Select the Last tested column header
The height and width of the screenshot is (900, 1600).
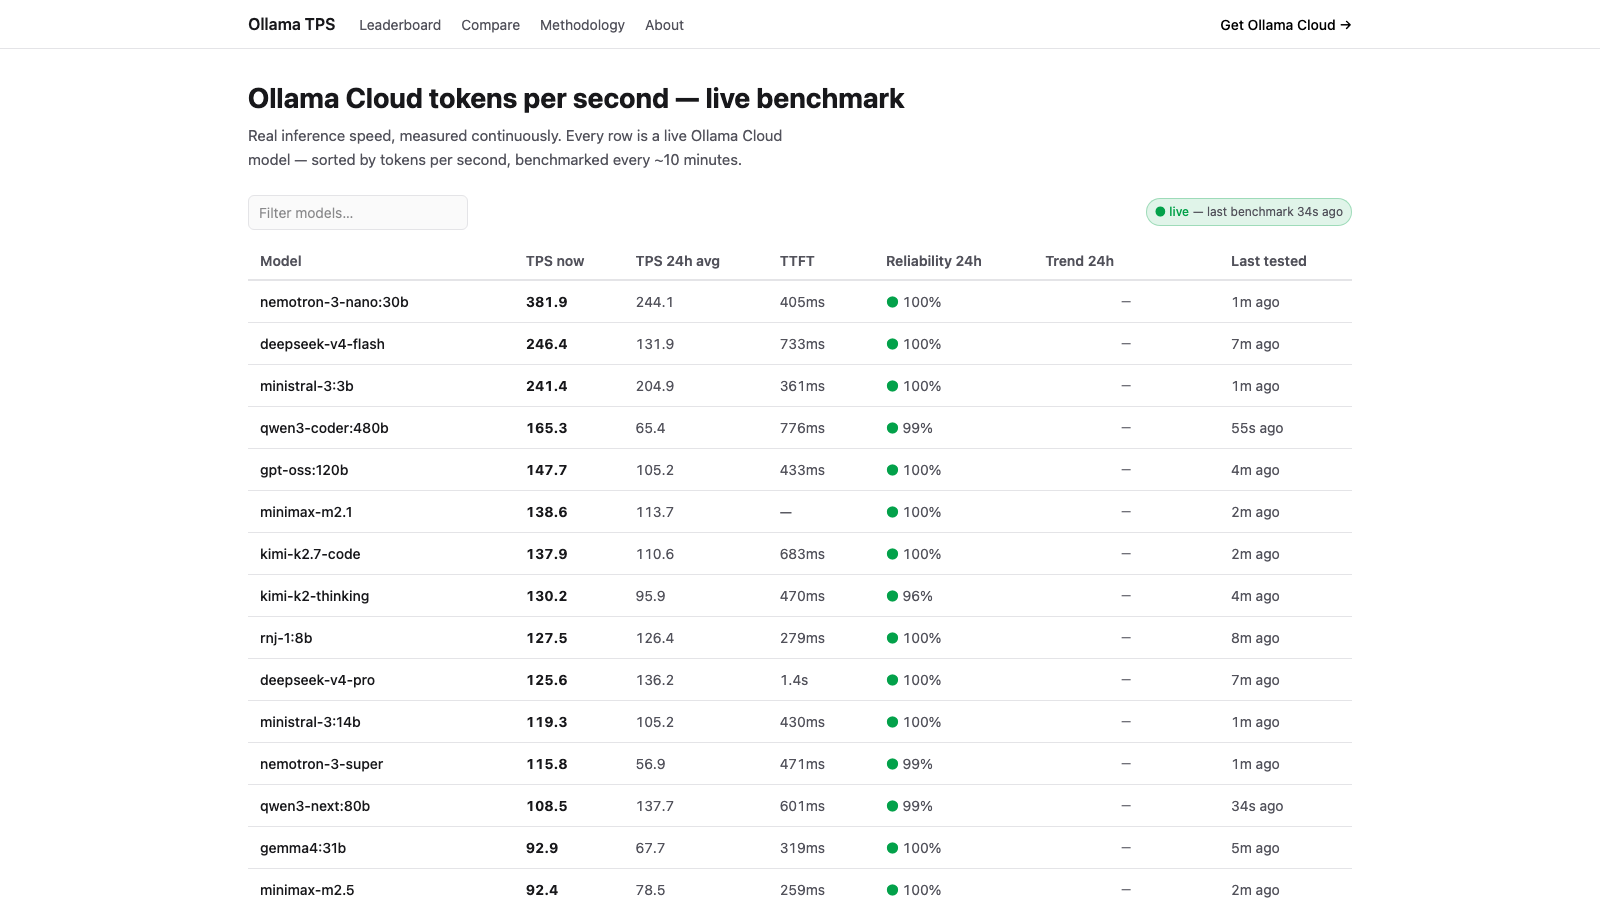pyautogui.click(x=1269, y=261)
